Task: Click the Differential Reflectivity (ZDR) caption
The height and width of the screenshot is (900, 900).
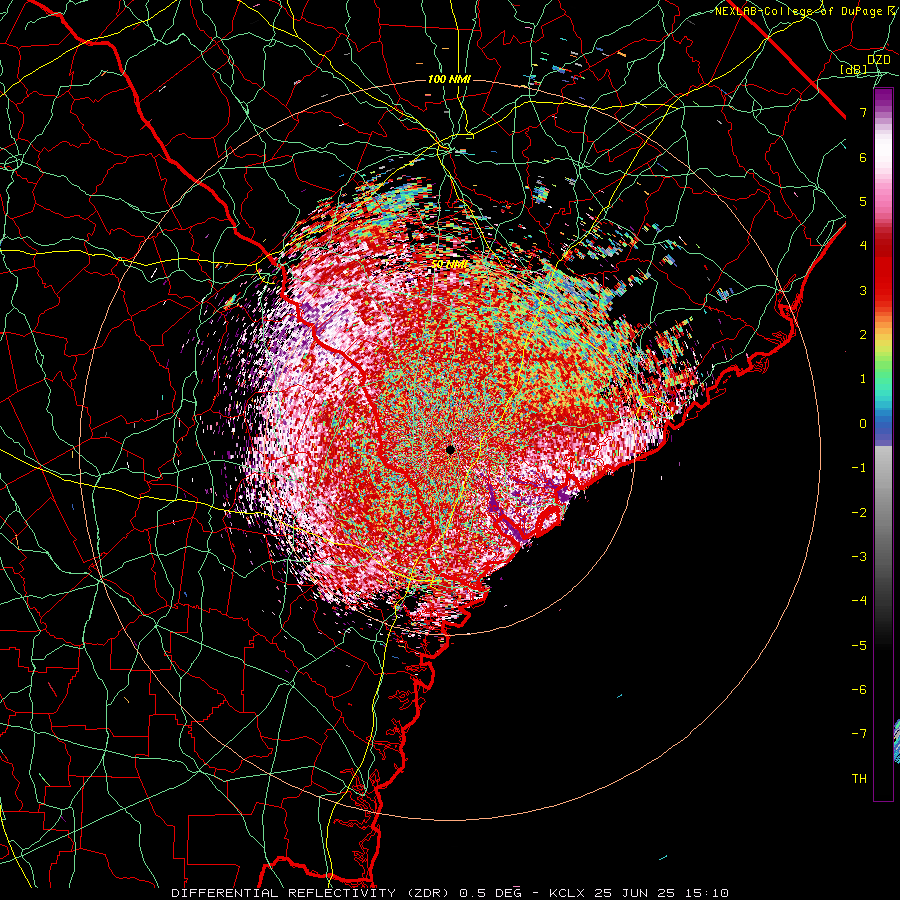Action: [312, 893]
